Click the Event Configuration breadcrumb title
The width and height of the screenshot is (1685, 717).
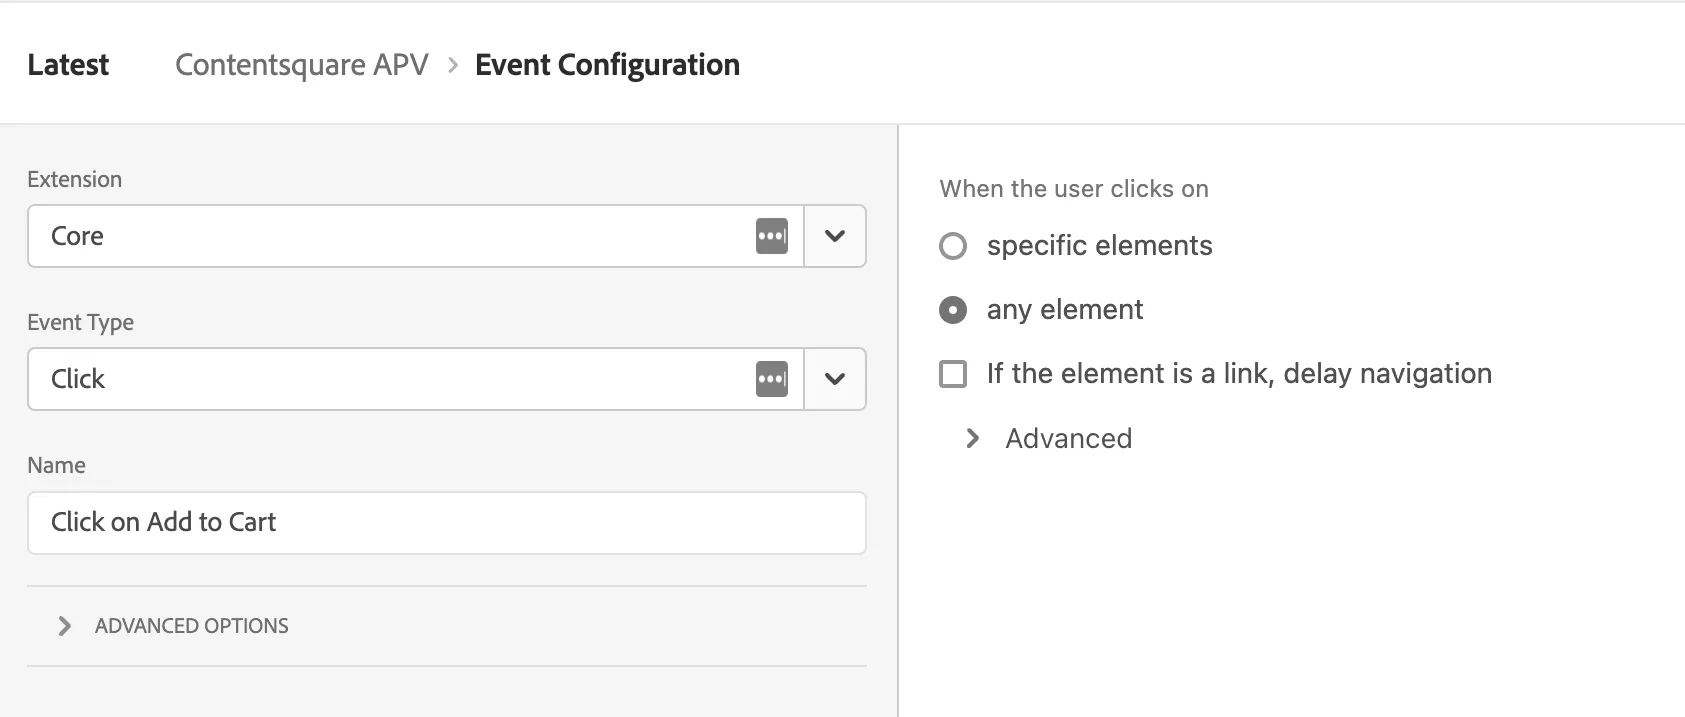click(x=607, y=65)
